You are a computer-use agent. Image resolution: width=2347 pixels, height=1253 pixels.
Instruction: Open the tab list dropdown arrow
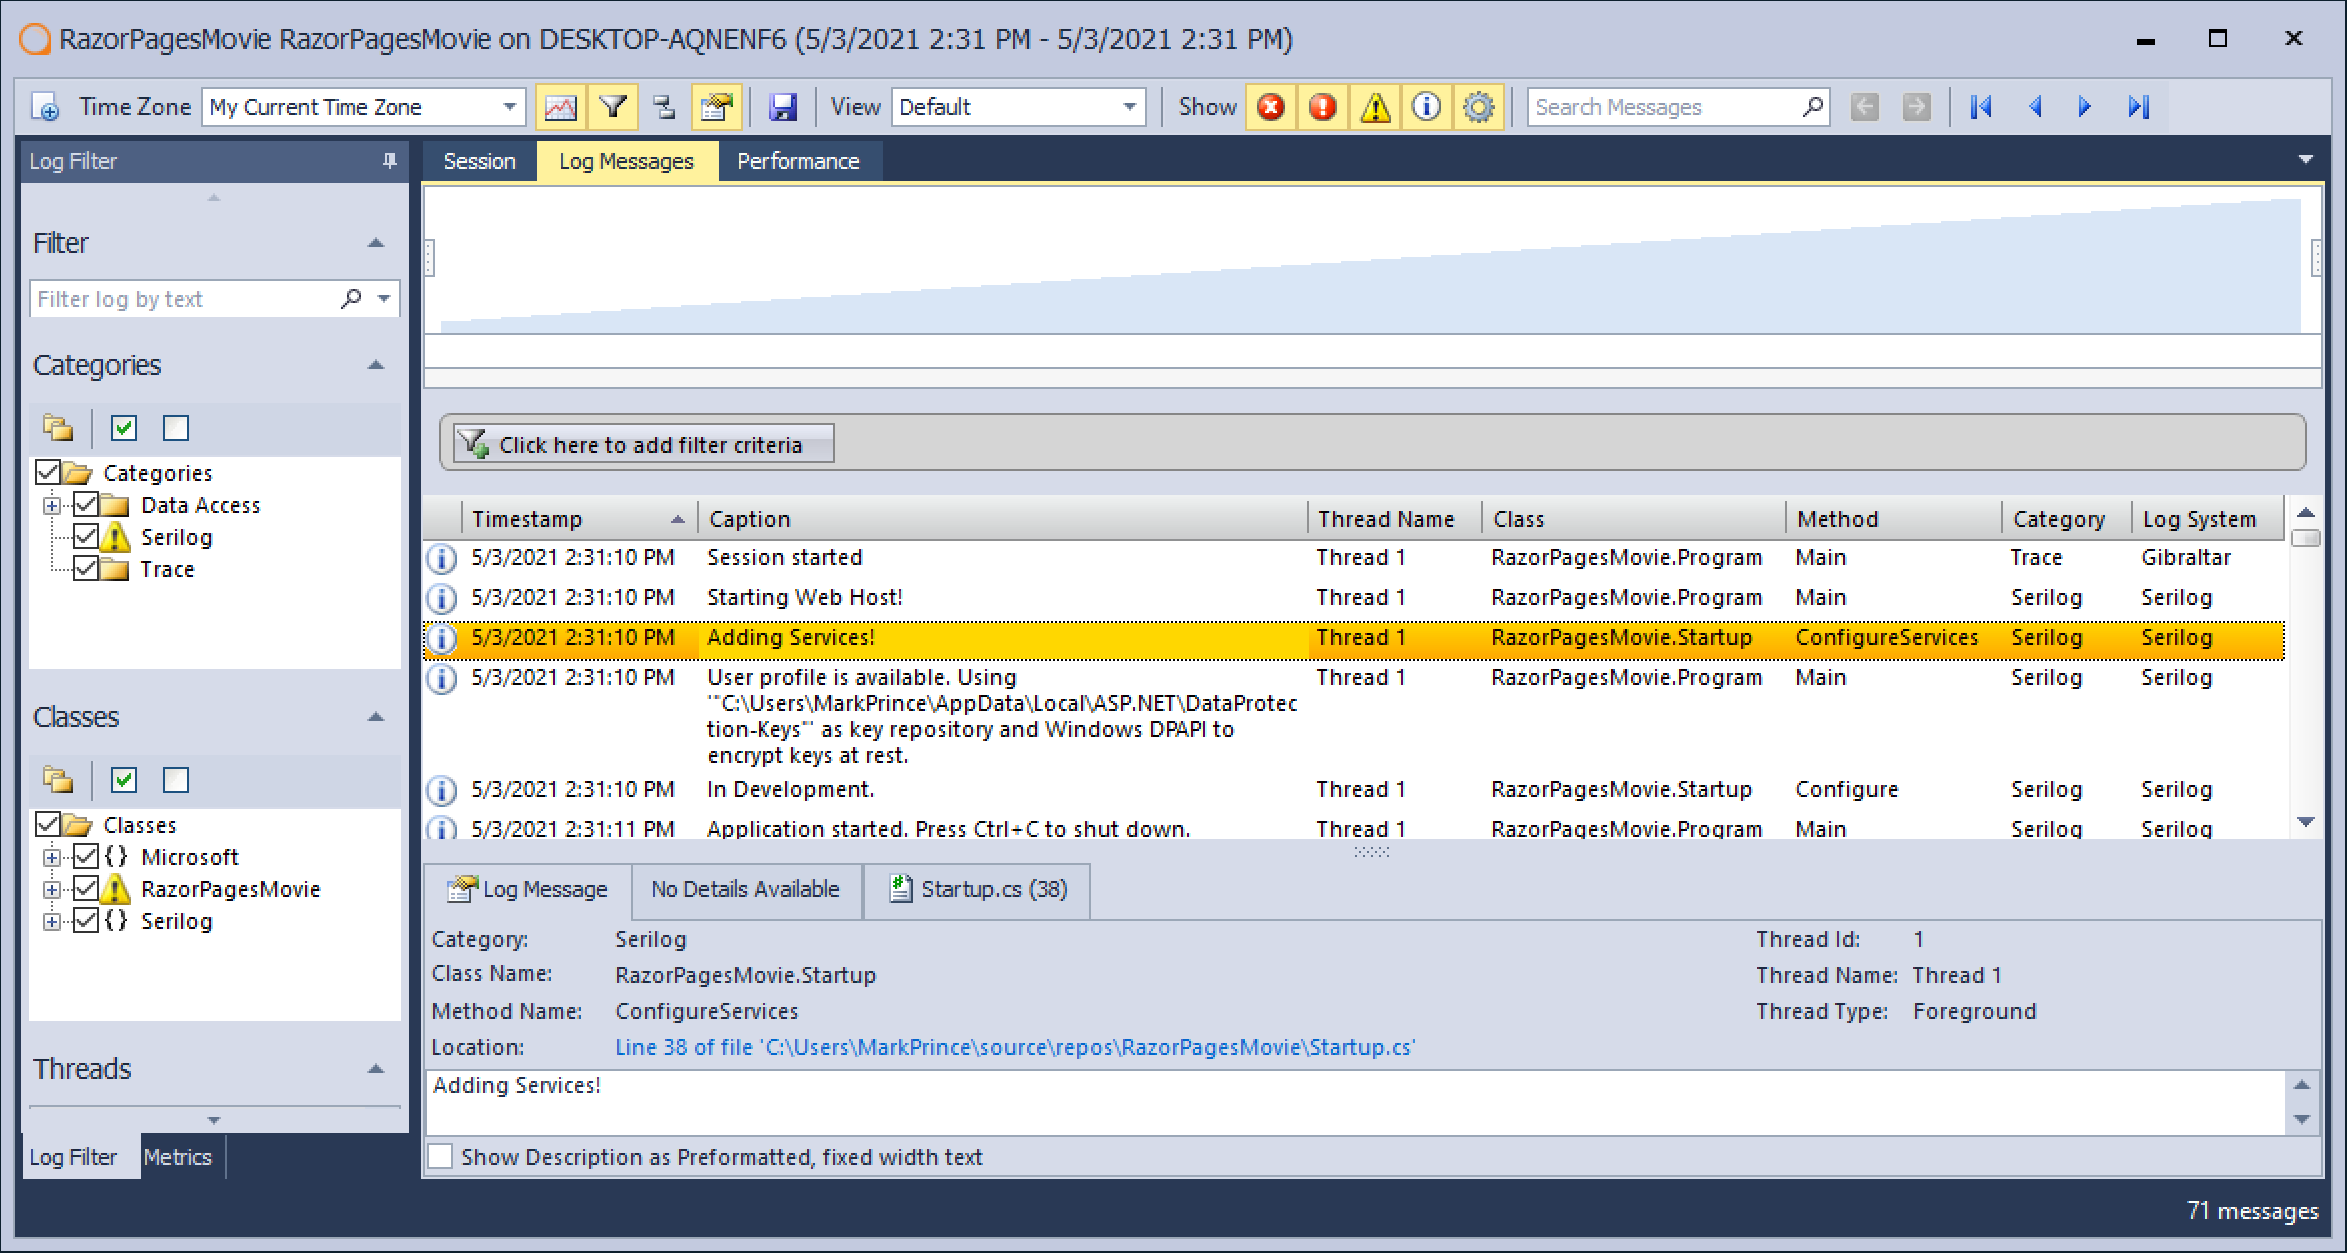(2306, 160)
